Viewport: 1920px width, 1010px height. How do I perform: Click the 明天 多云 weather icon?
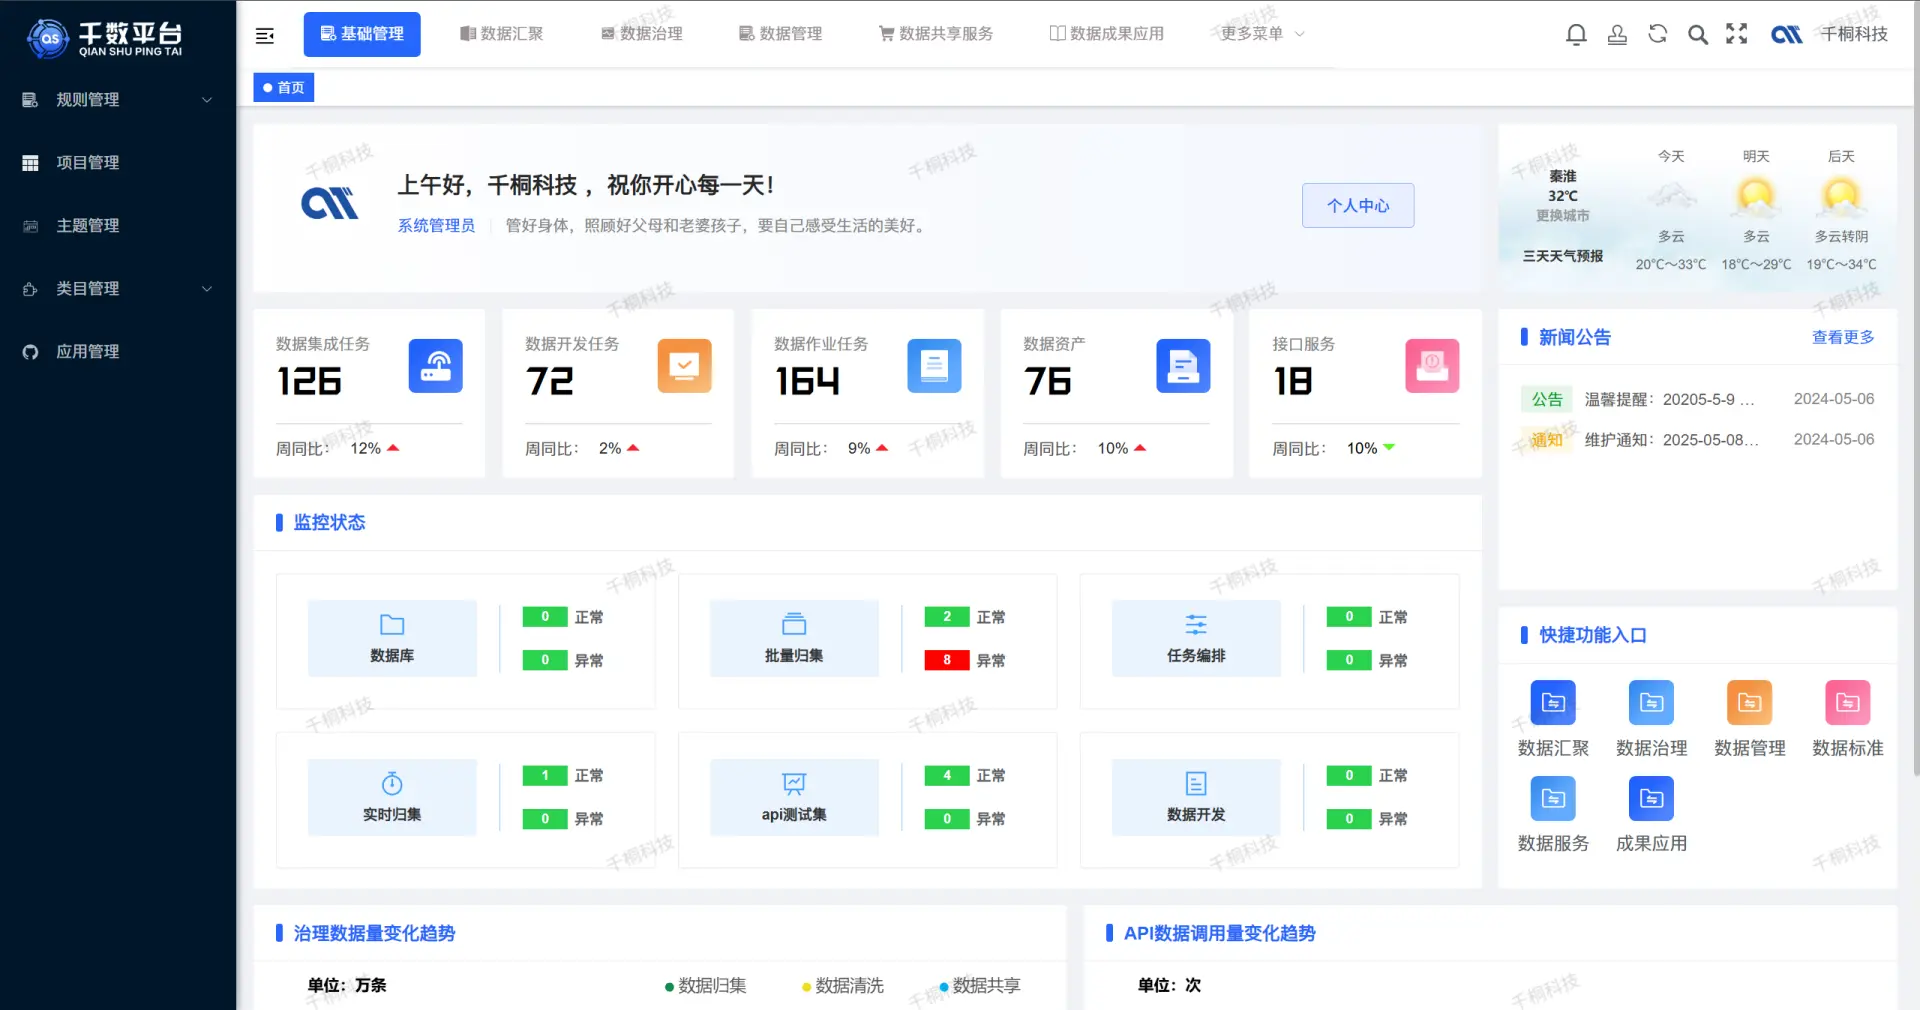click(1756, 196)
